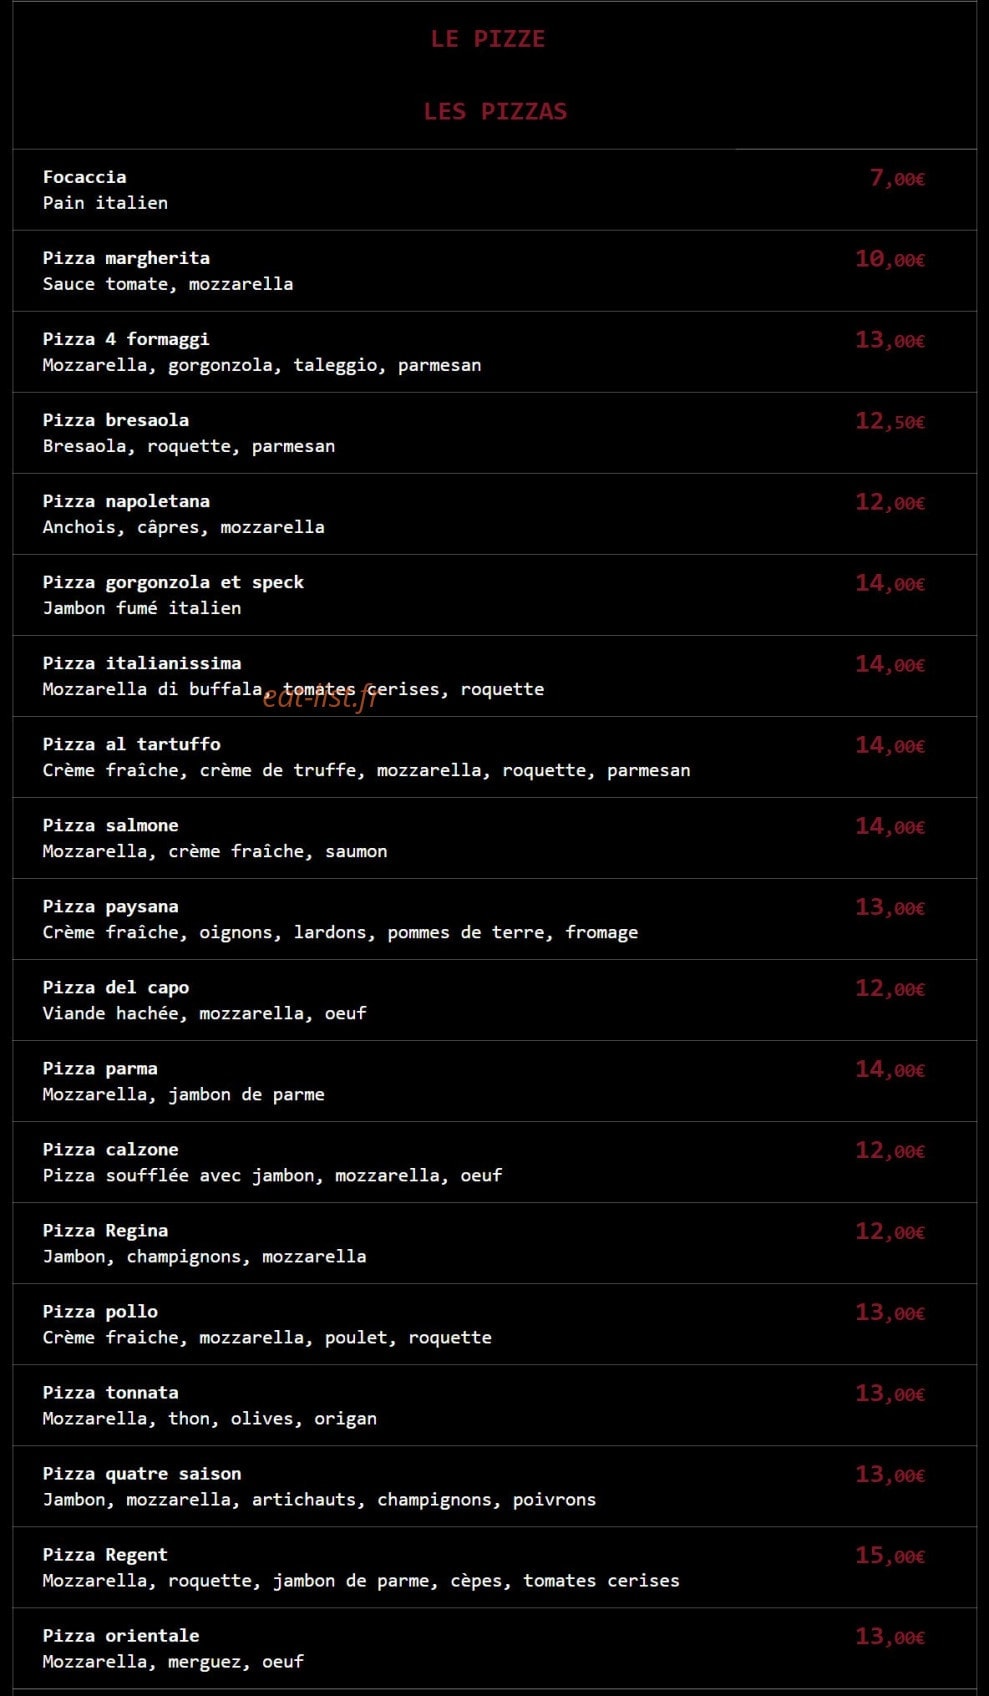The image size is (989, 1696).
Task: Click Pizza salmone name
Action: pos(111,825)
